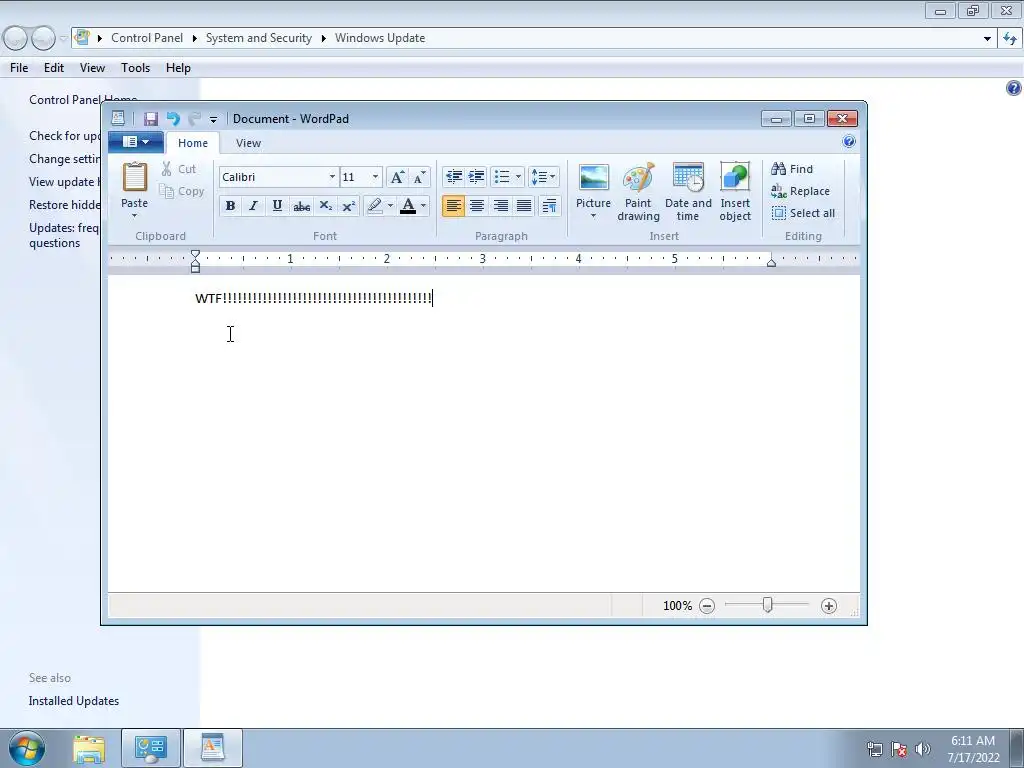Screen dimensions: 1024x768
Task: Click Control Panel help icon
Action: tap(1014, 88)
